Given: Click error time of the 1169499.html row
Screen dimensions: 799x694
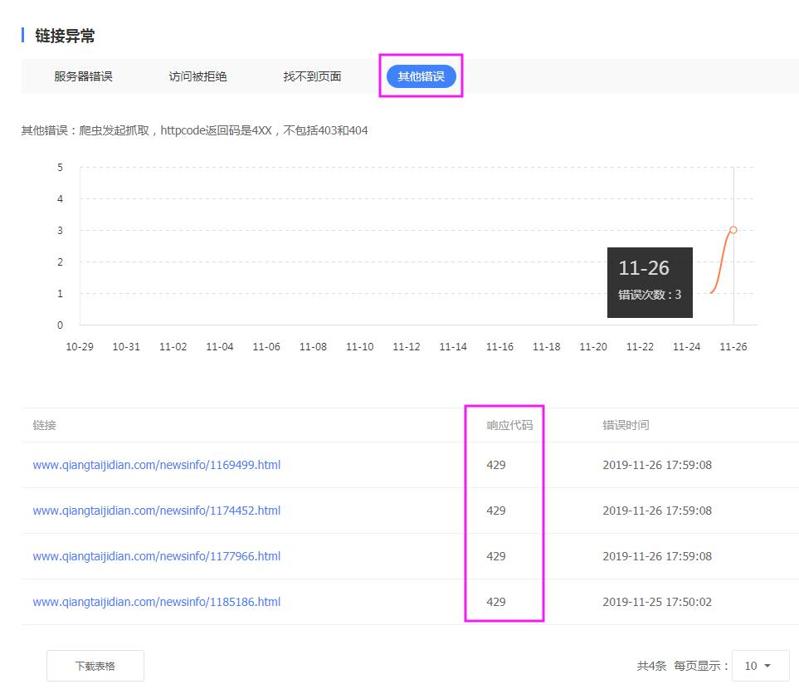Looking at the screenshot, I should [x=657, y=465].
